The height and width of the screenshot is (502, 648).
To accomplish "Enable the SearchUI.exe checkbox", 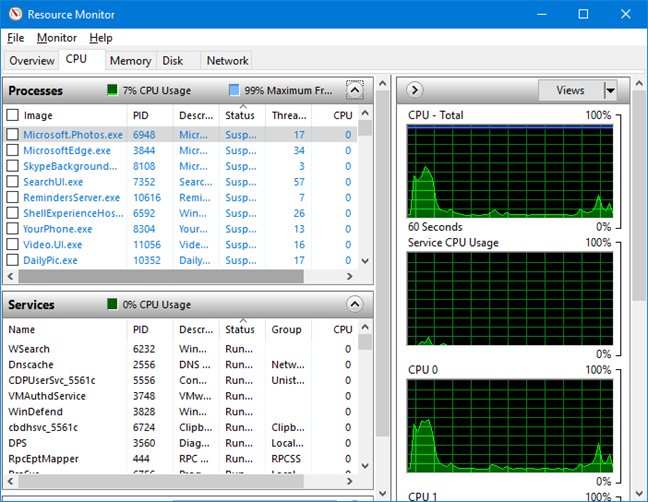I will (12, 182).
